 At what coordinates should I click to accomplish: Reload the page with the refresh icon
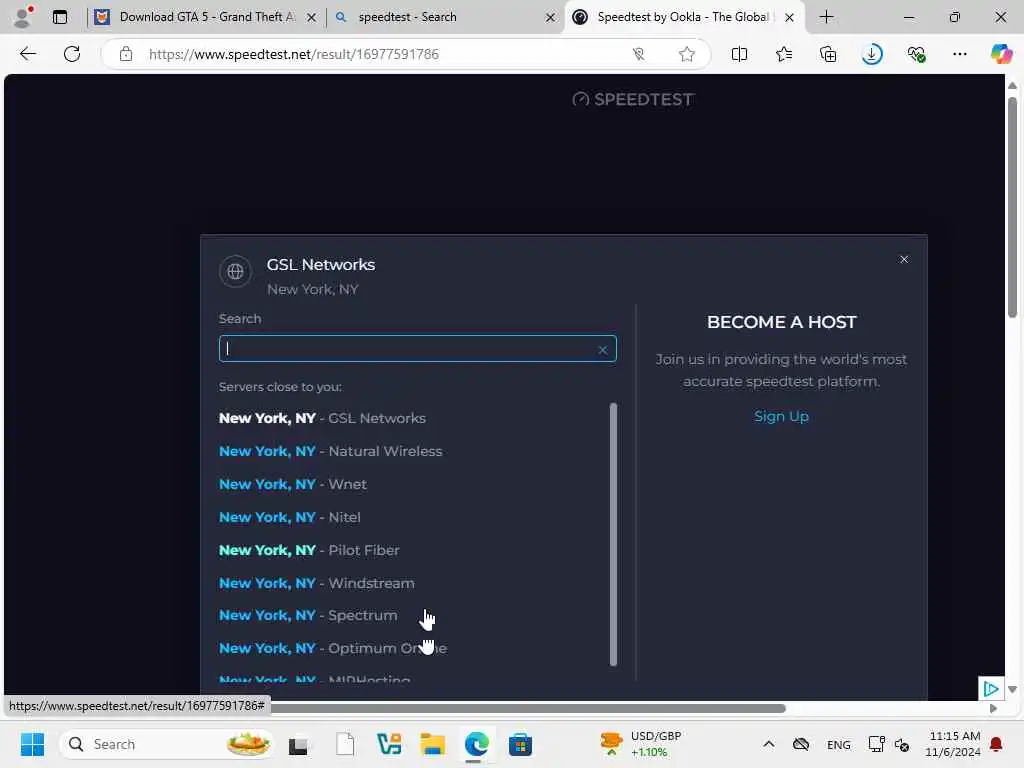click(72, 54)
